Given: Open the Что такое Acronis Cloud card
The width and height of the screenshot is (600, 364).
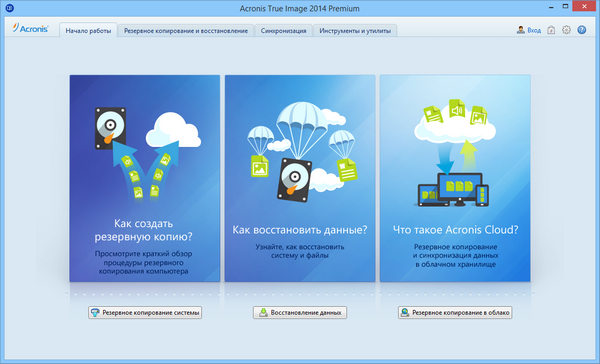Looking at the screenshot, I should pos(455,178).
